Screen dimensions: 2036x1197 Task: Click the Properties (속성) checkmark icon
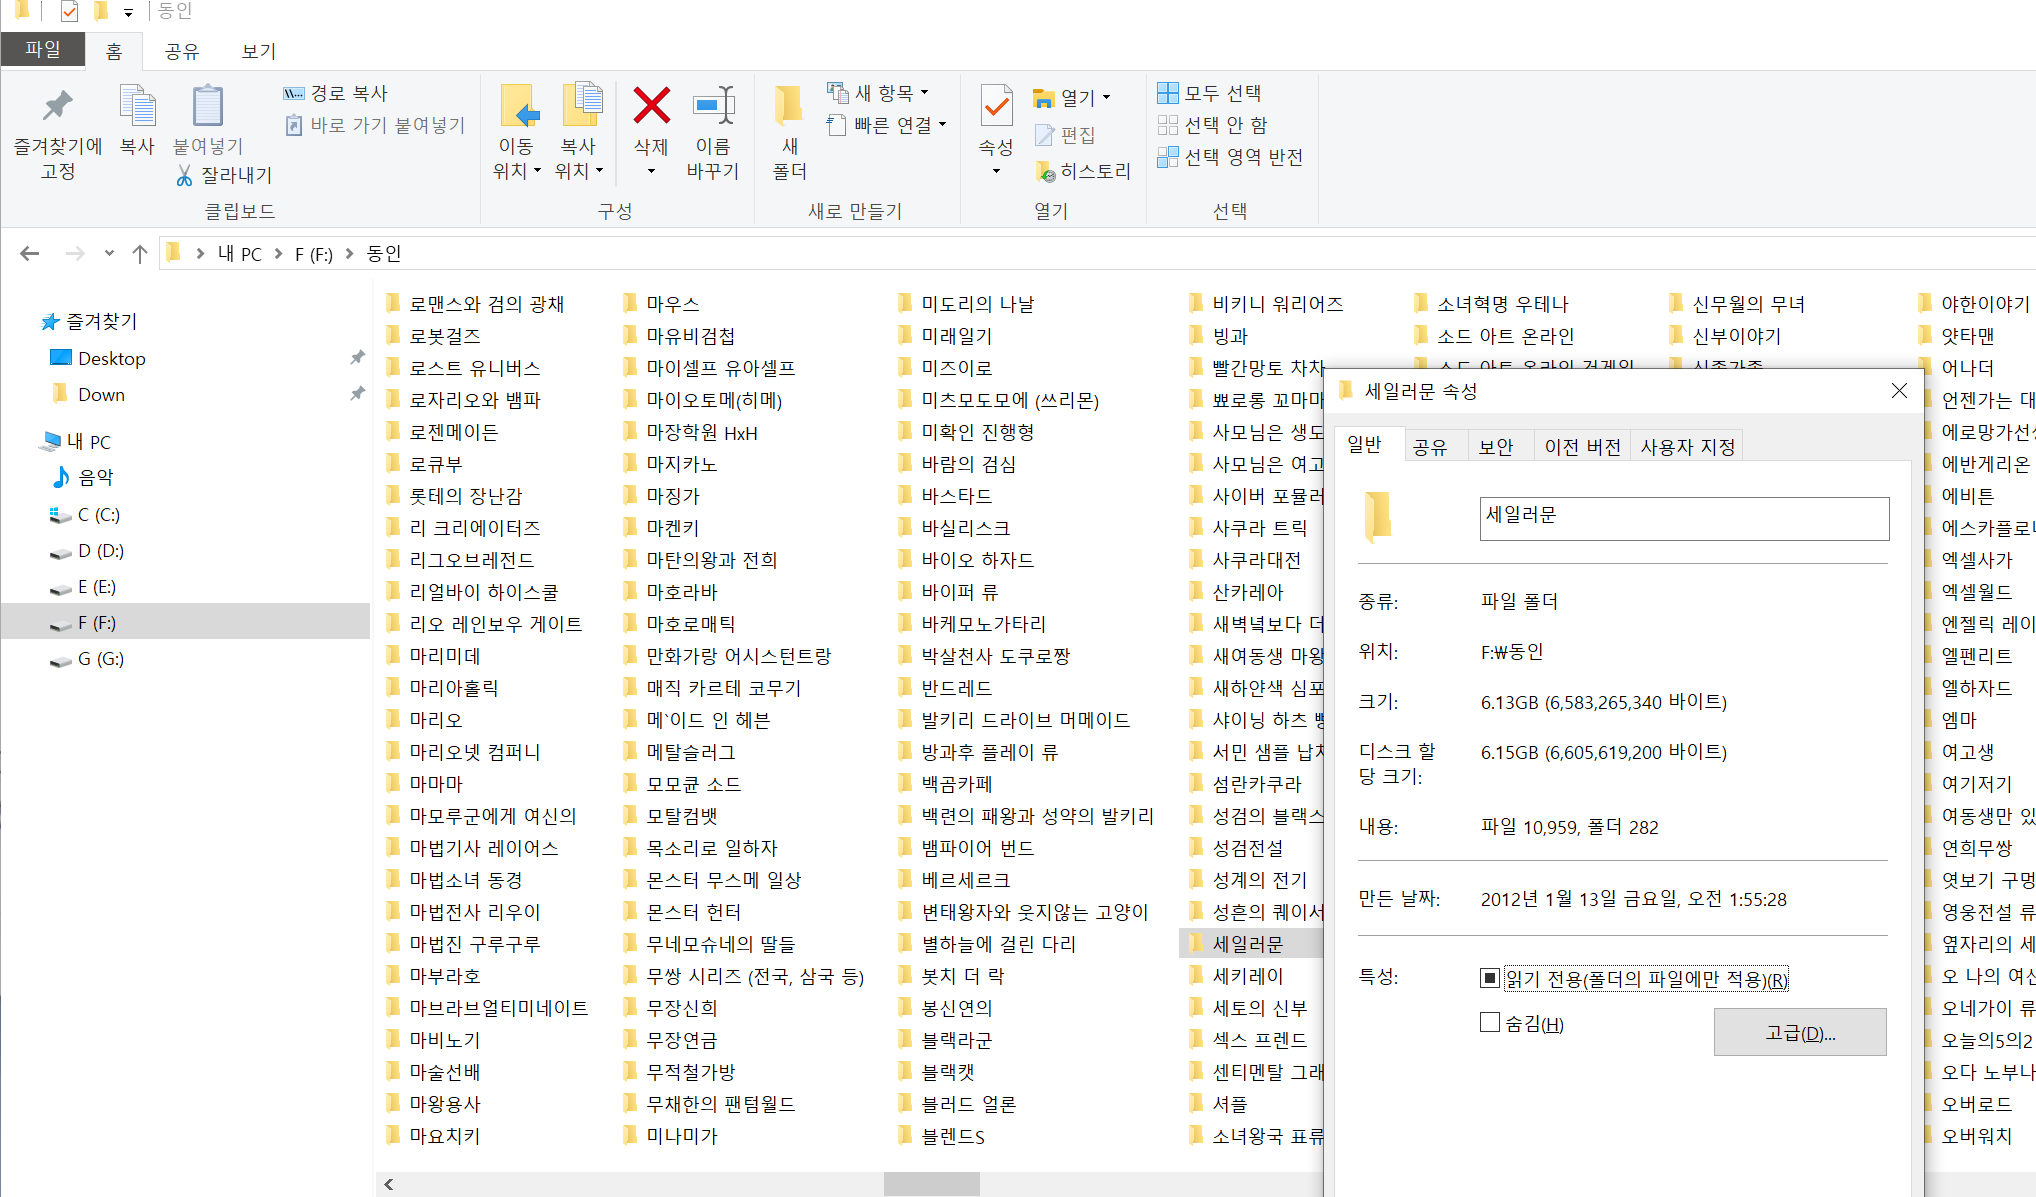[995, 106]
